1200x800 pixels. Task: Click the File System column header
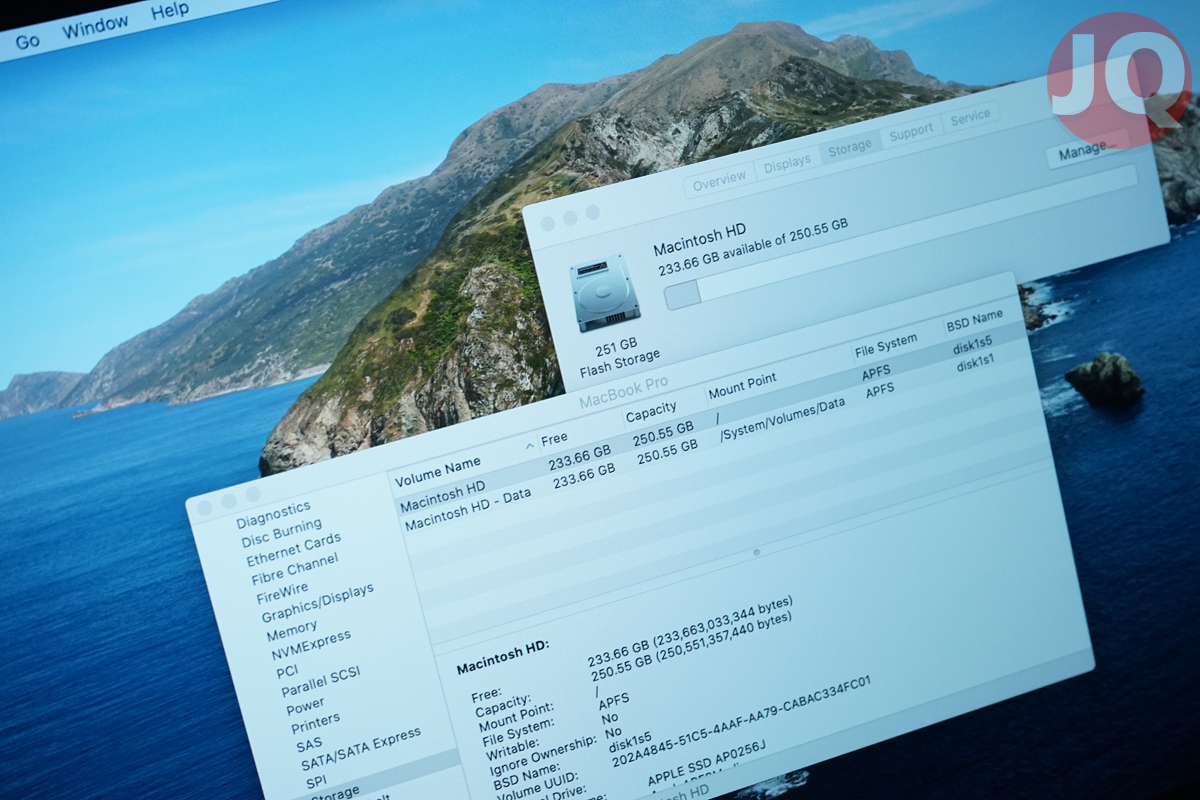[x=885, y=346]
